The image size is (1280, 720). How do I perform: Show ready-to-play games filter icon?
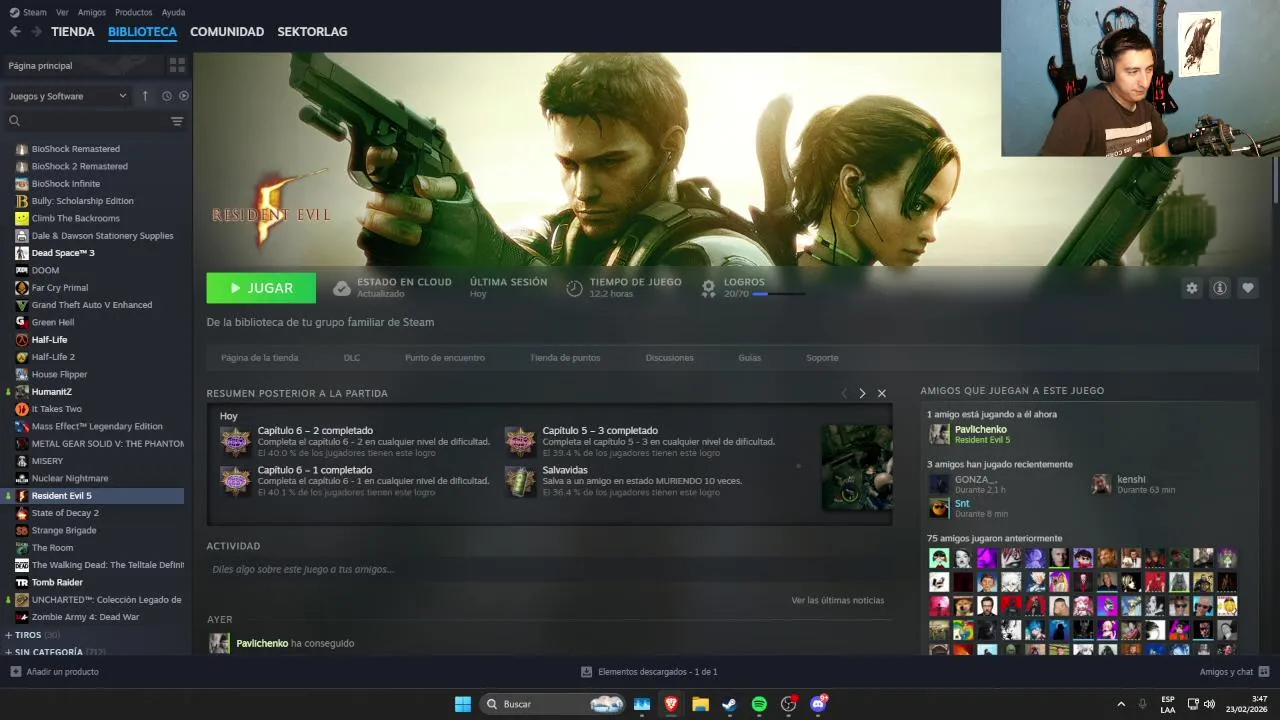tap(184, 96)
